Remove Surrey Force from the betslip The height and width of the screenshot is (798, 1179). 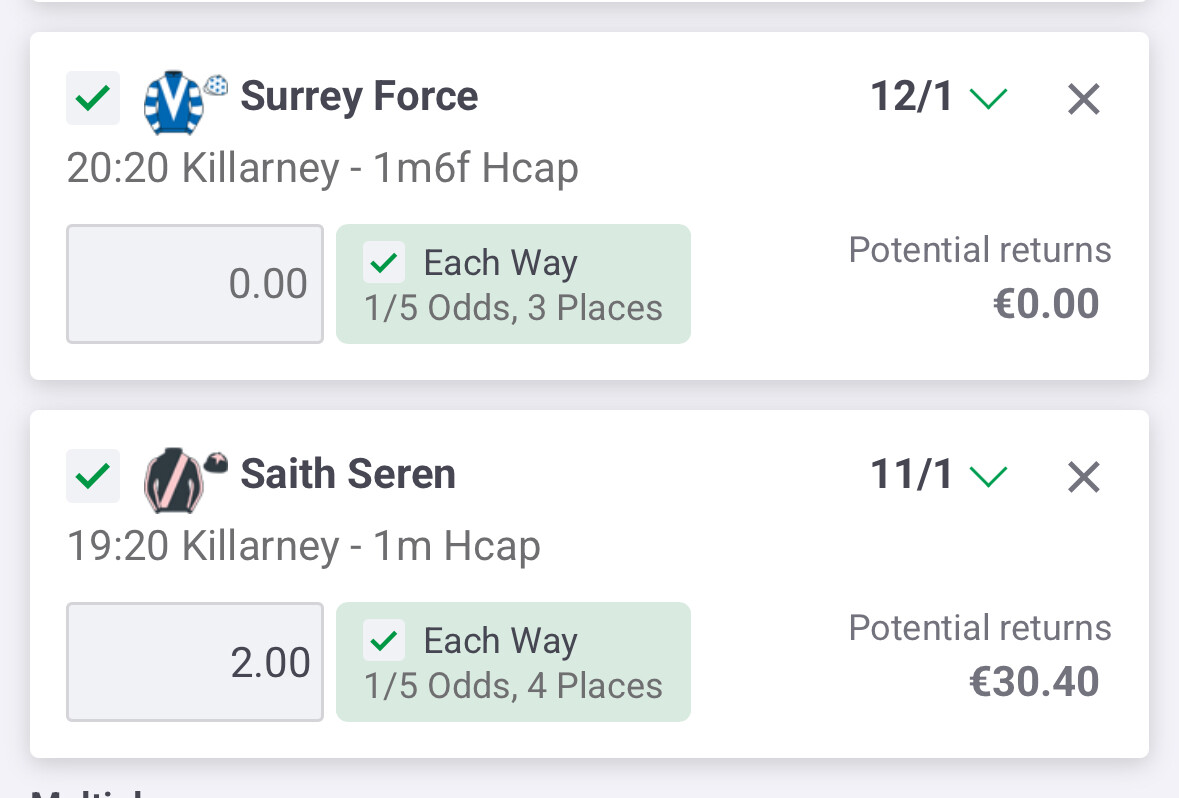(1084, 99)
